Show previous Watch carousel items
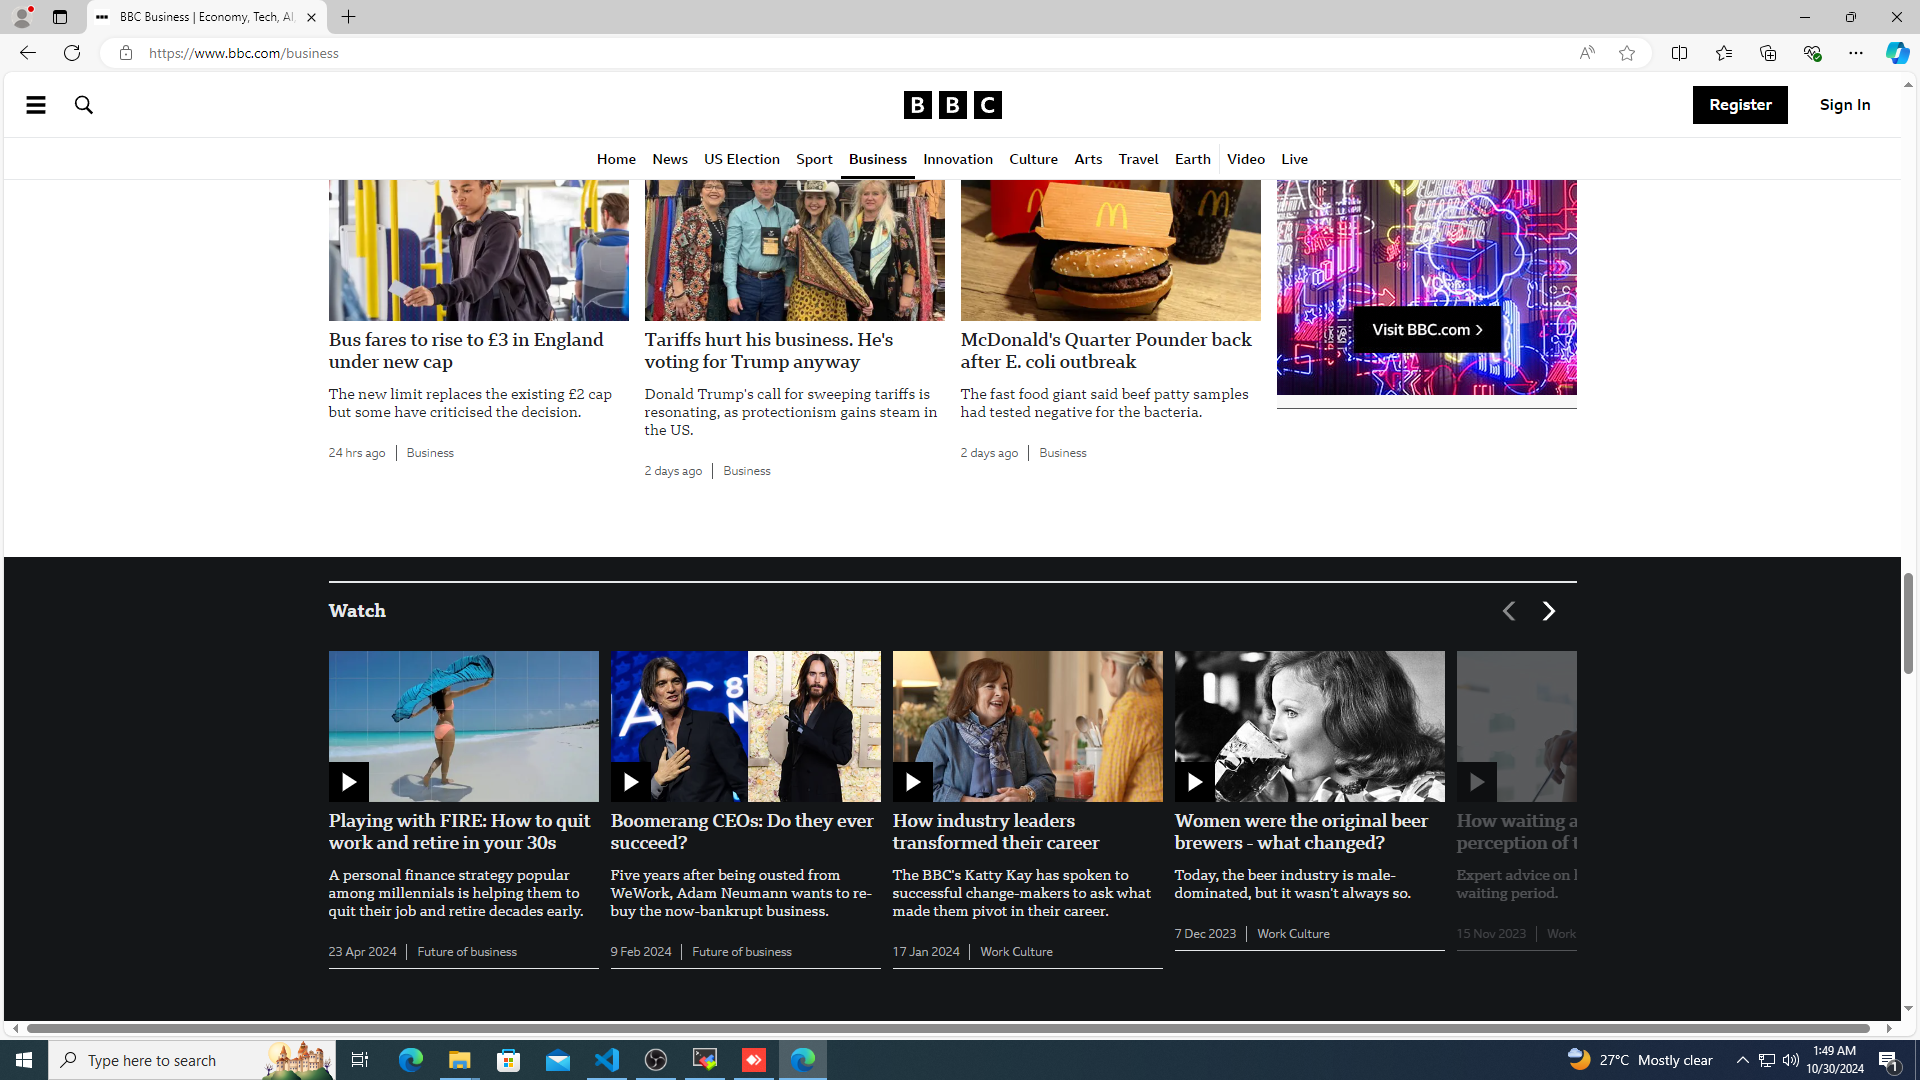This screenshot has width=1920, height=1080. [1508, 611]
